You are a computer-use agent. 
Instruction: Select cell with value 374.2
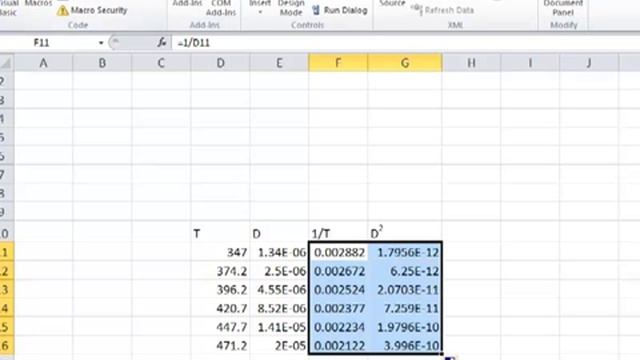pos(220,271)
